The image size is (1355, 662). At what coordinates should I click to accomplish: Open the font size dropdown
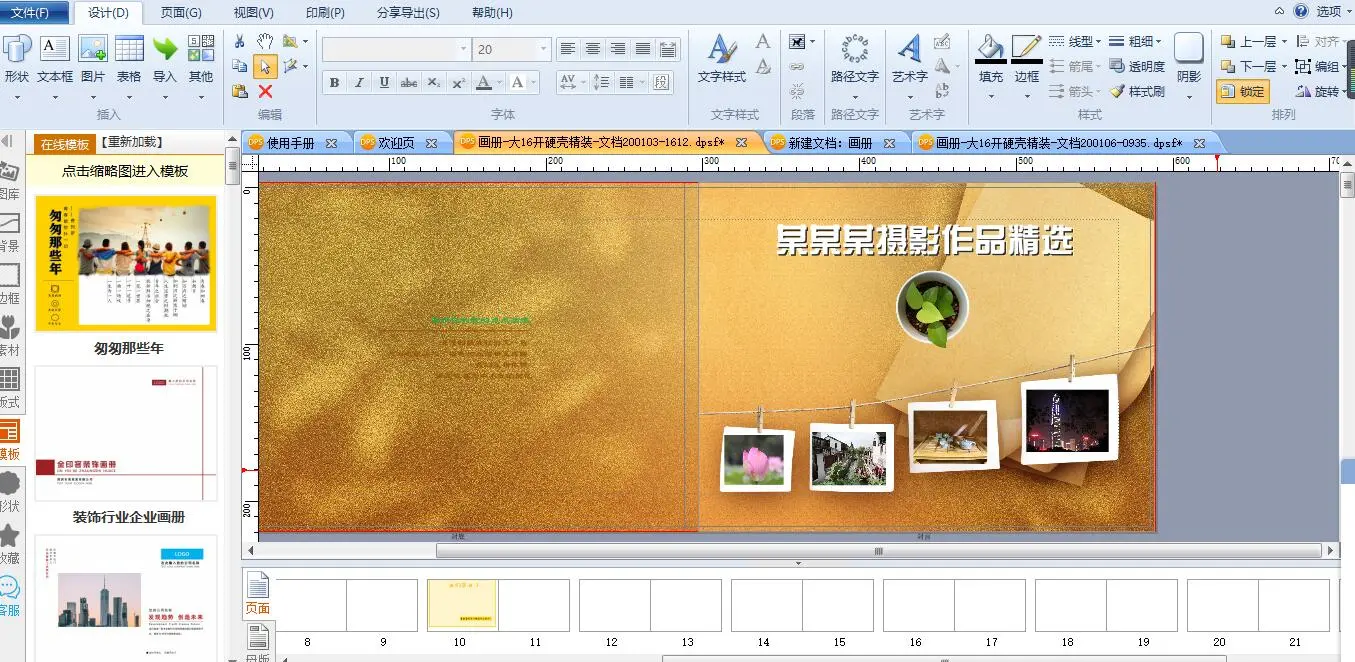544,49
